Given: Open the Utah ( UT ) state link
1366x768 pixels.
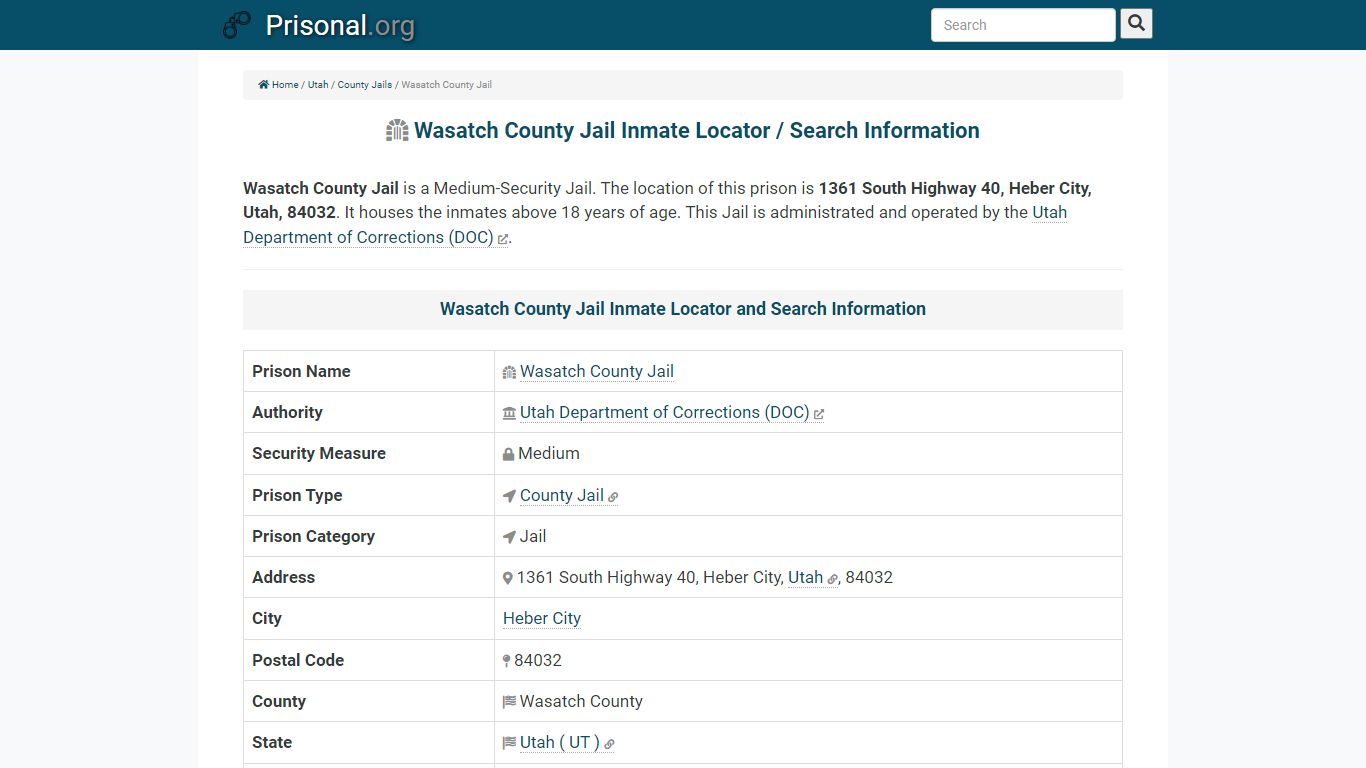Looking at the screenshot, I should [560, 742].
